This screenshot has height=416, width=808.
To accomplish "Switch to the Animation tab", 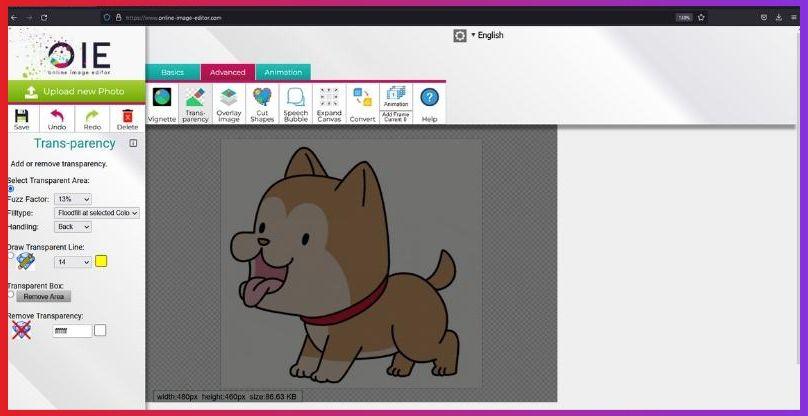I will click(x=283, y=72).
